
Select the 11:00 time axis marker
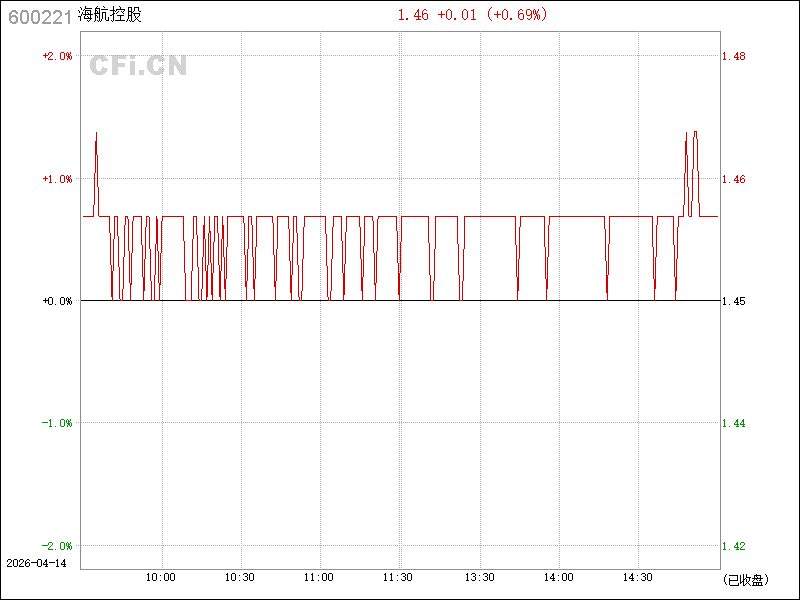(x=319, y=577)
